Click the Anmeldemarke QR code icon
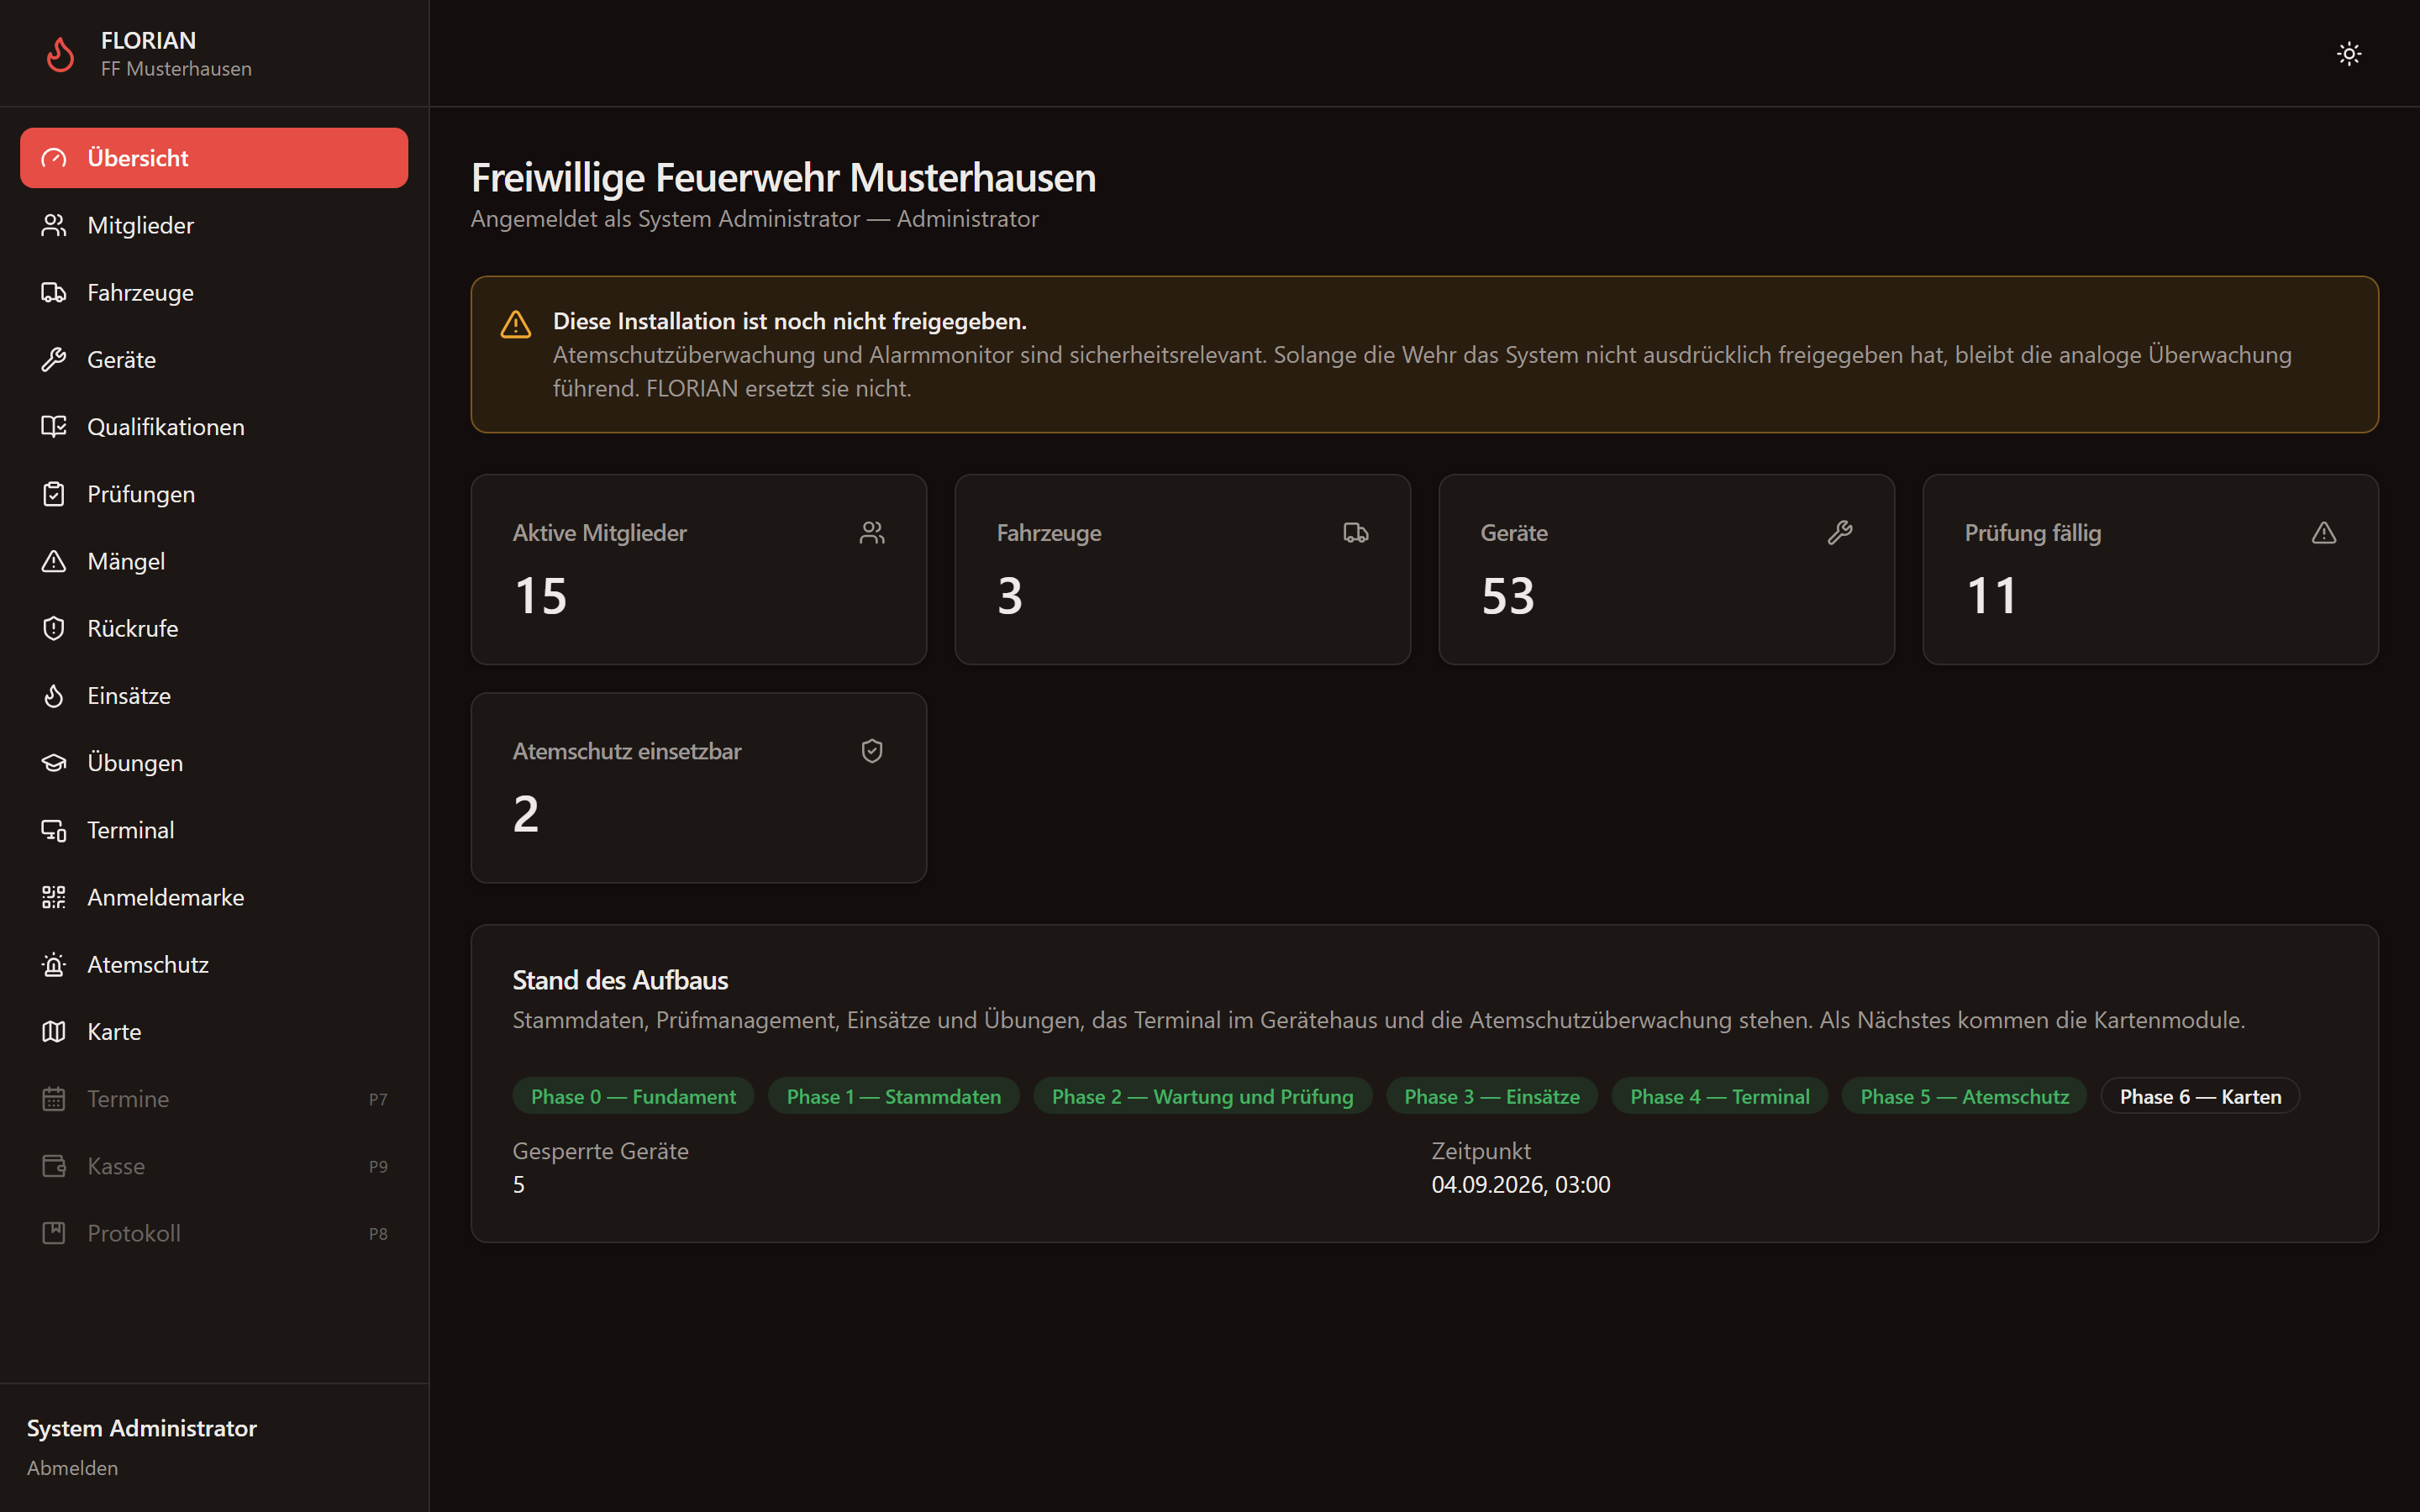Viewport: 2420px width, 1512px height. coord(54,897)
